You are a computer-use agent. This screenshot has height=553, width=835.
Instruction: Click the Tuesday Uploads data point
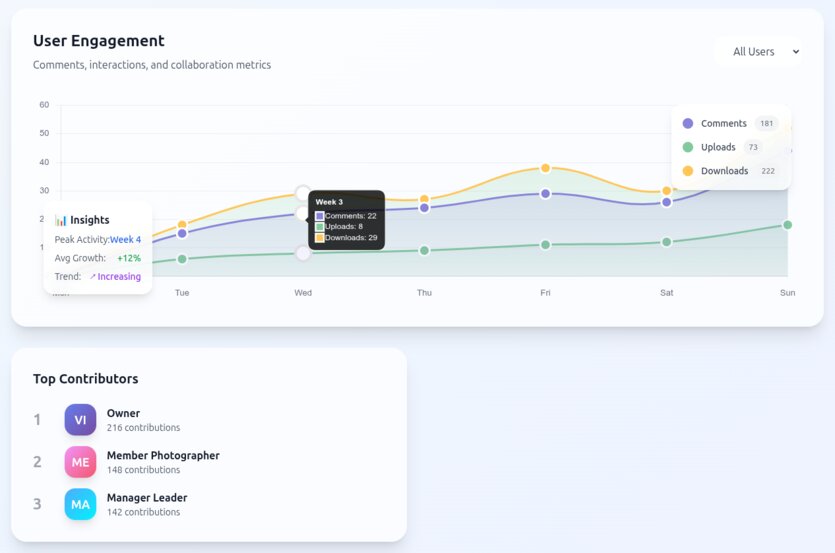tap(182, 259)
